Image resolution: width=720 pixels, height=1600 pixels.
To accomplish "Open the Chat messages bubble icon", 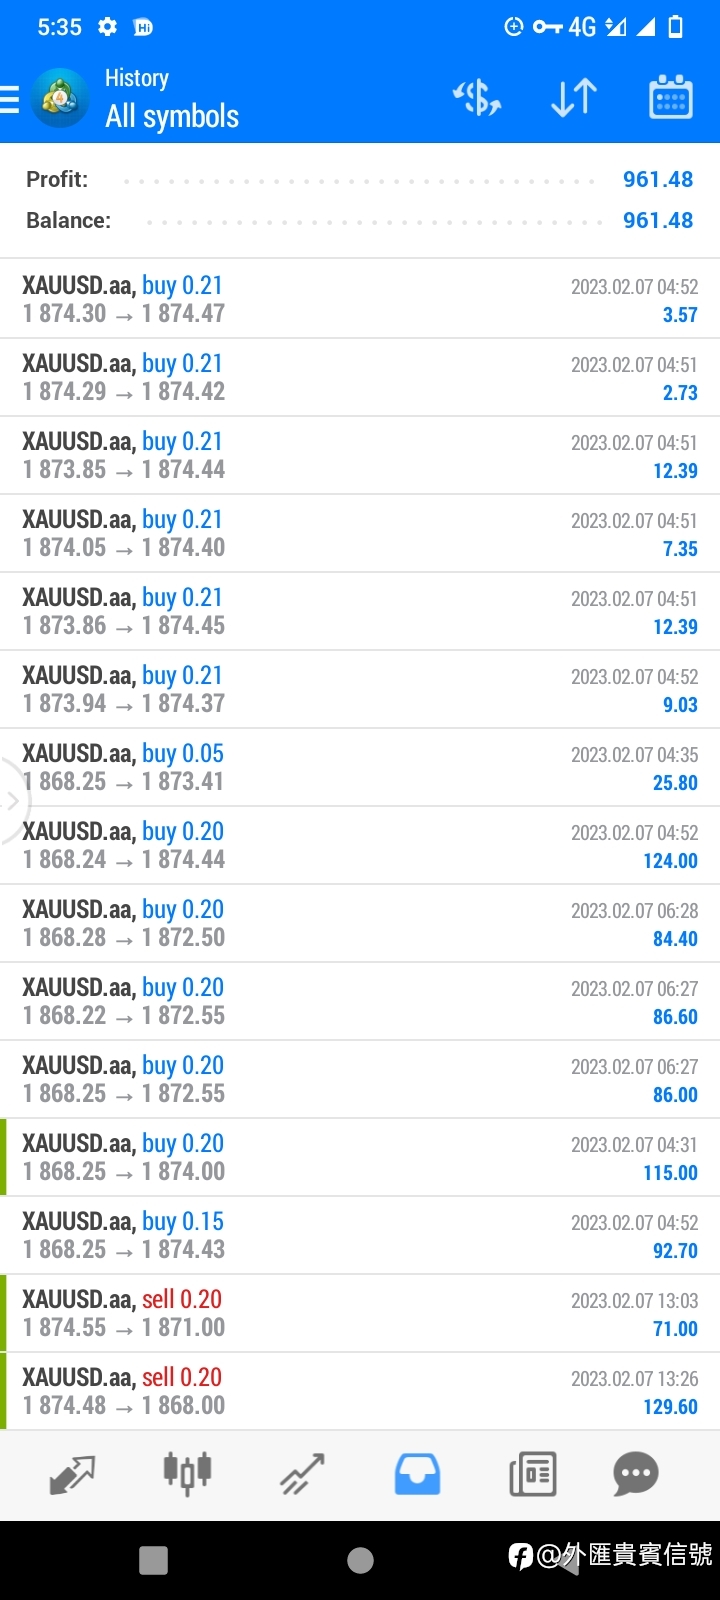I will 636,1474.
